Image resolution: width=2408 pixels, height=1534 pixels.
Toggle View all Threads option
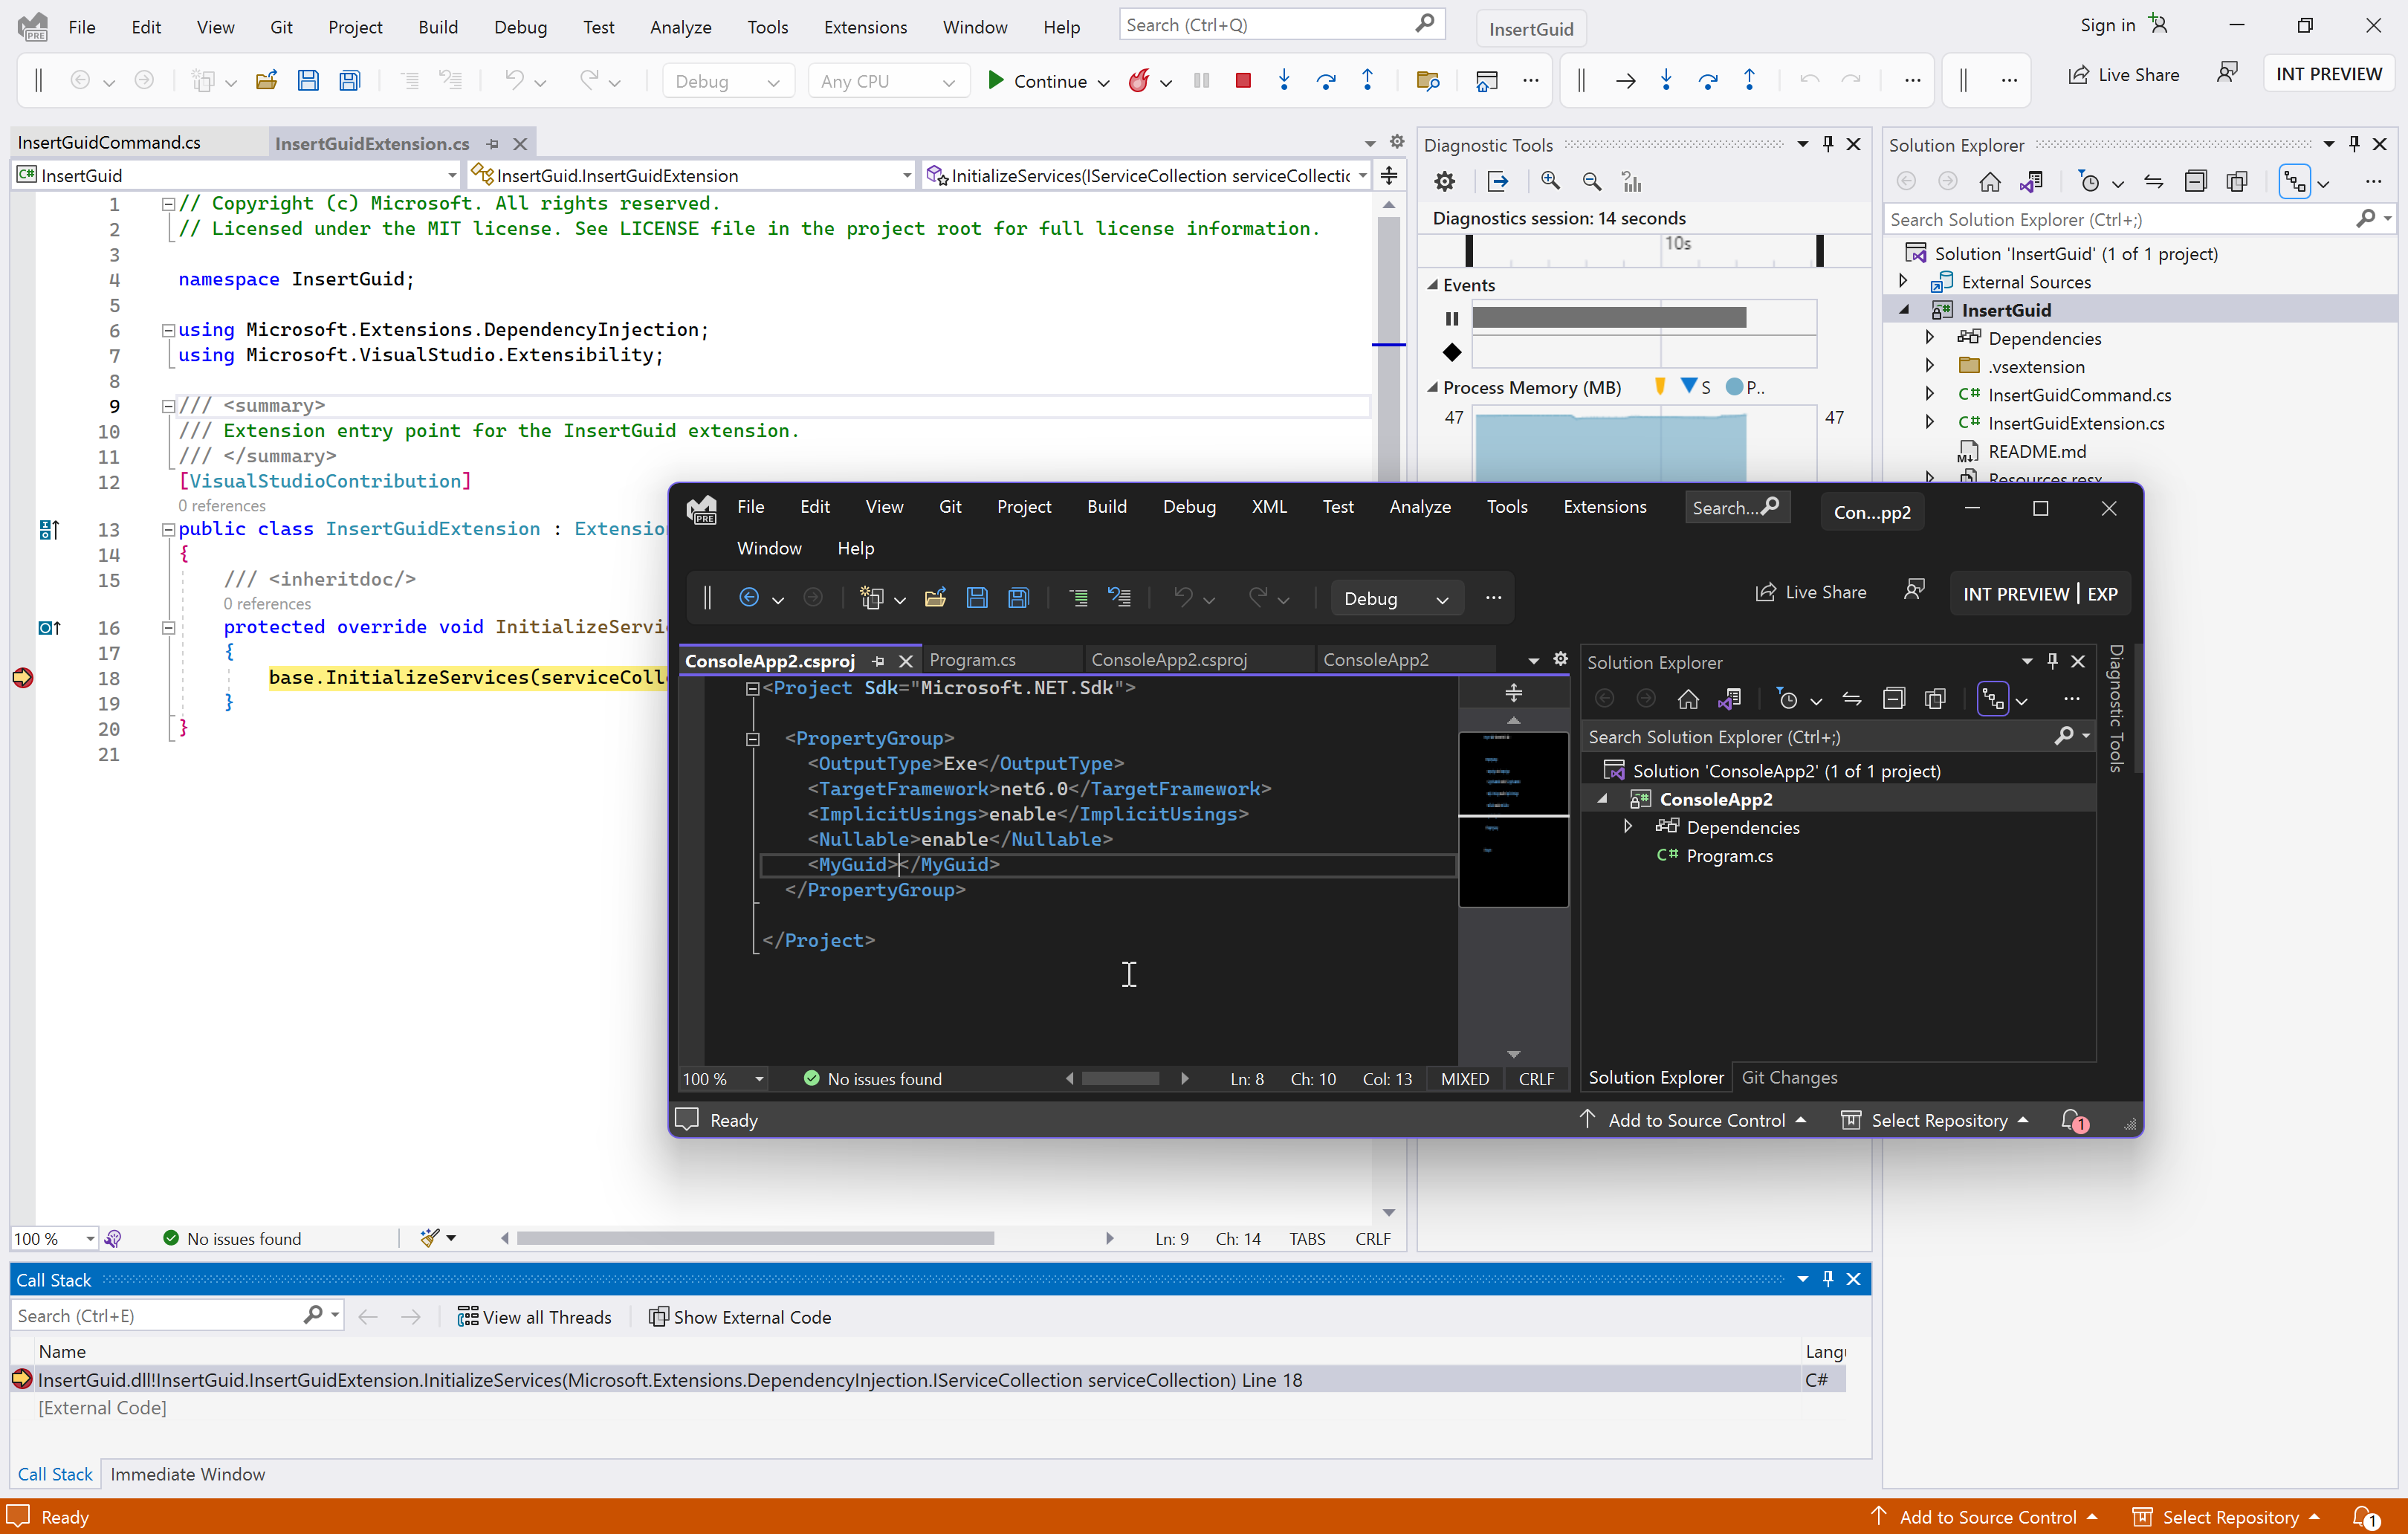(534, 1317)
